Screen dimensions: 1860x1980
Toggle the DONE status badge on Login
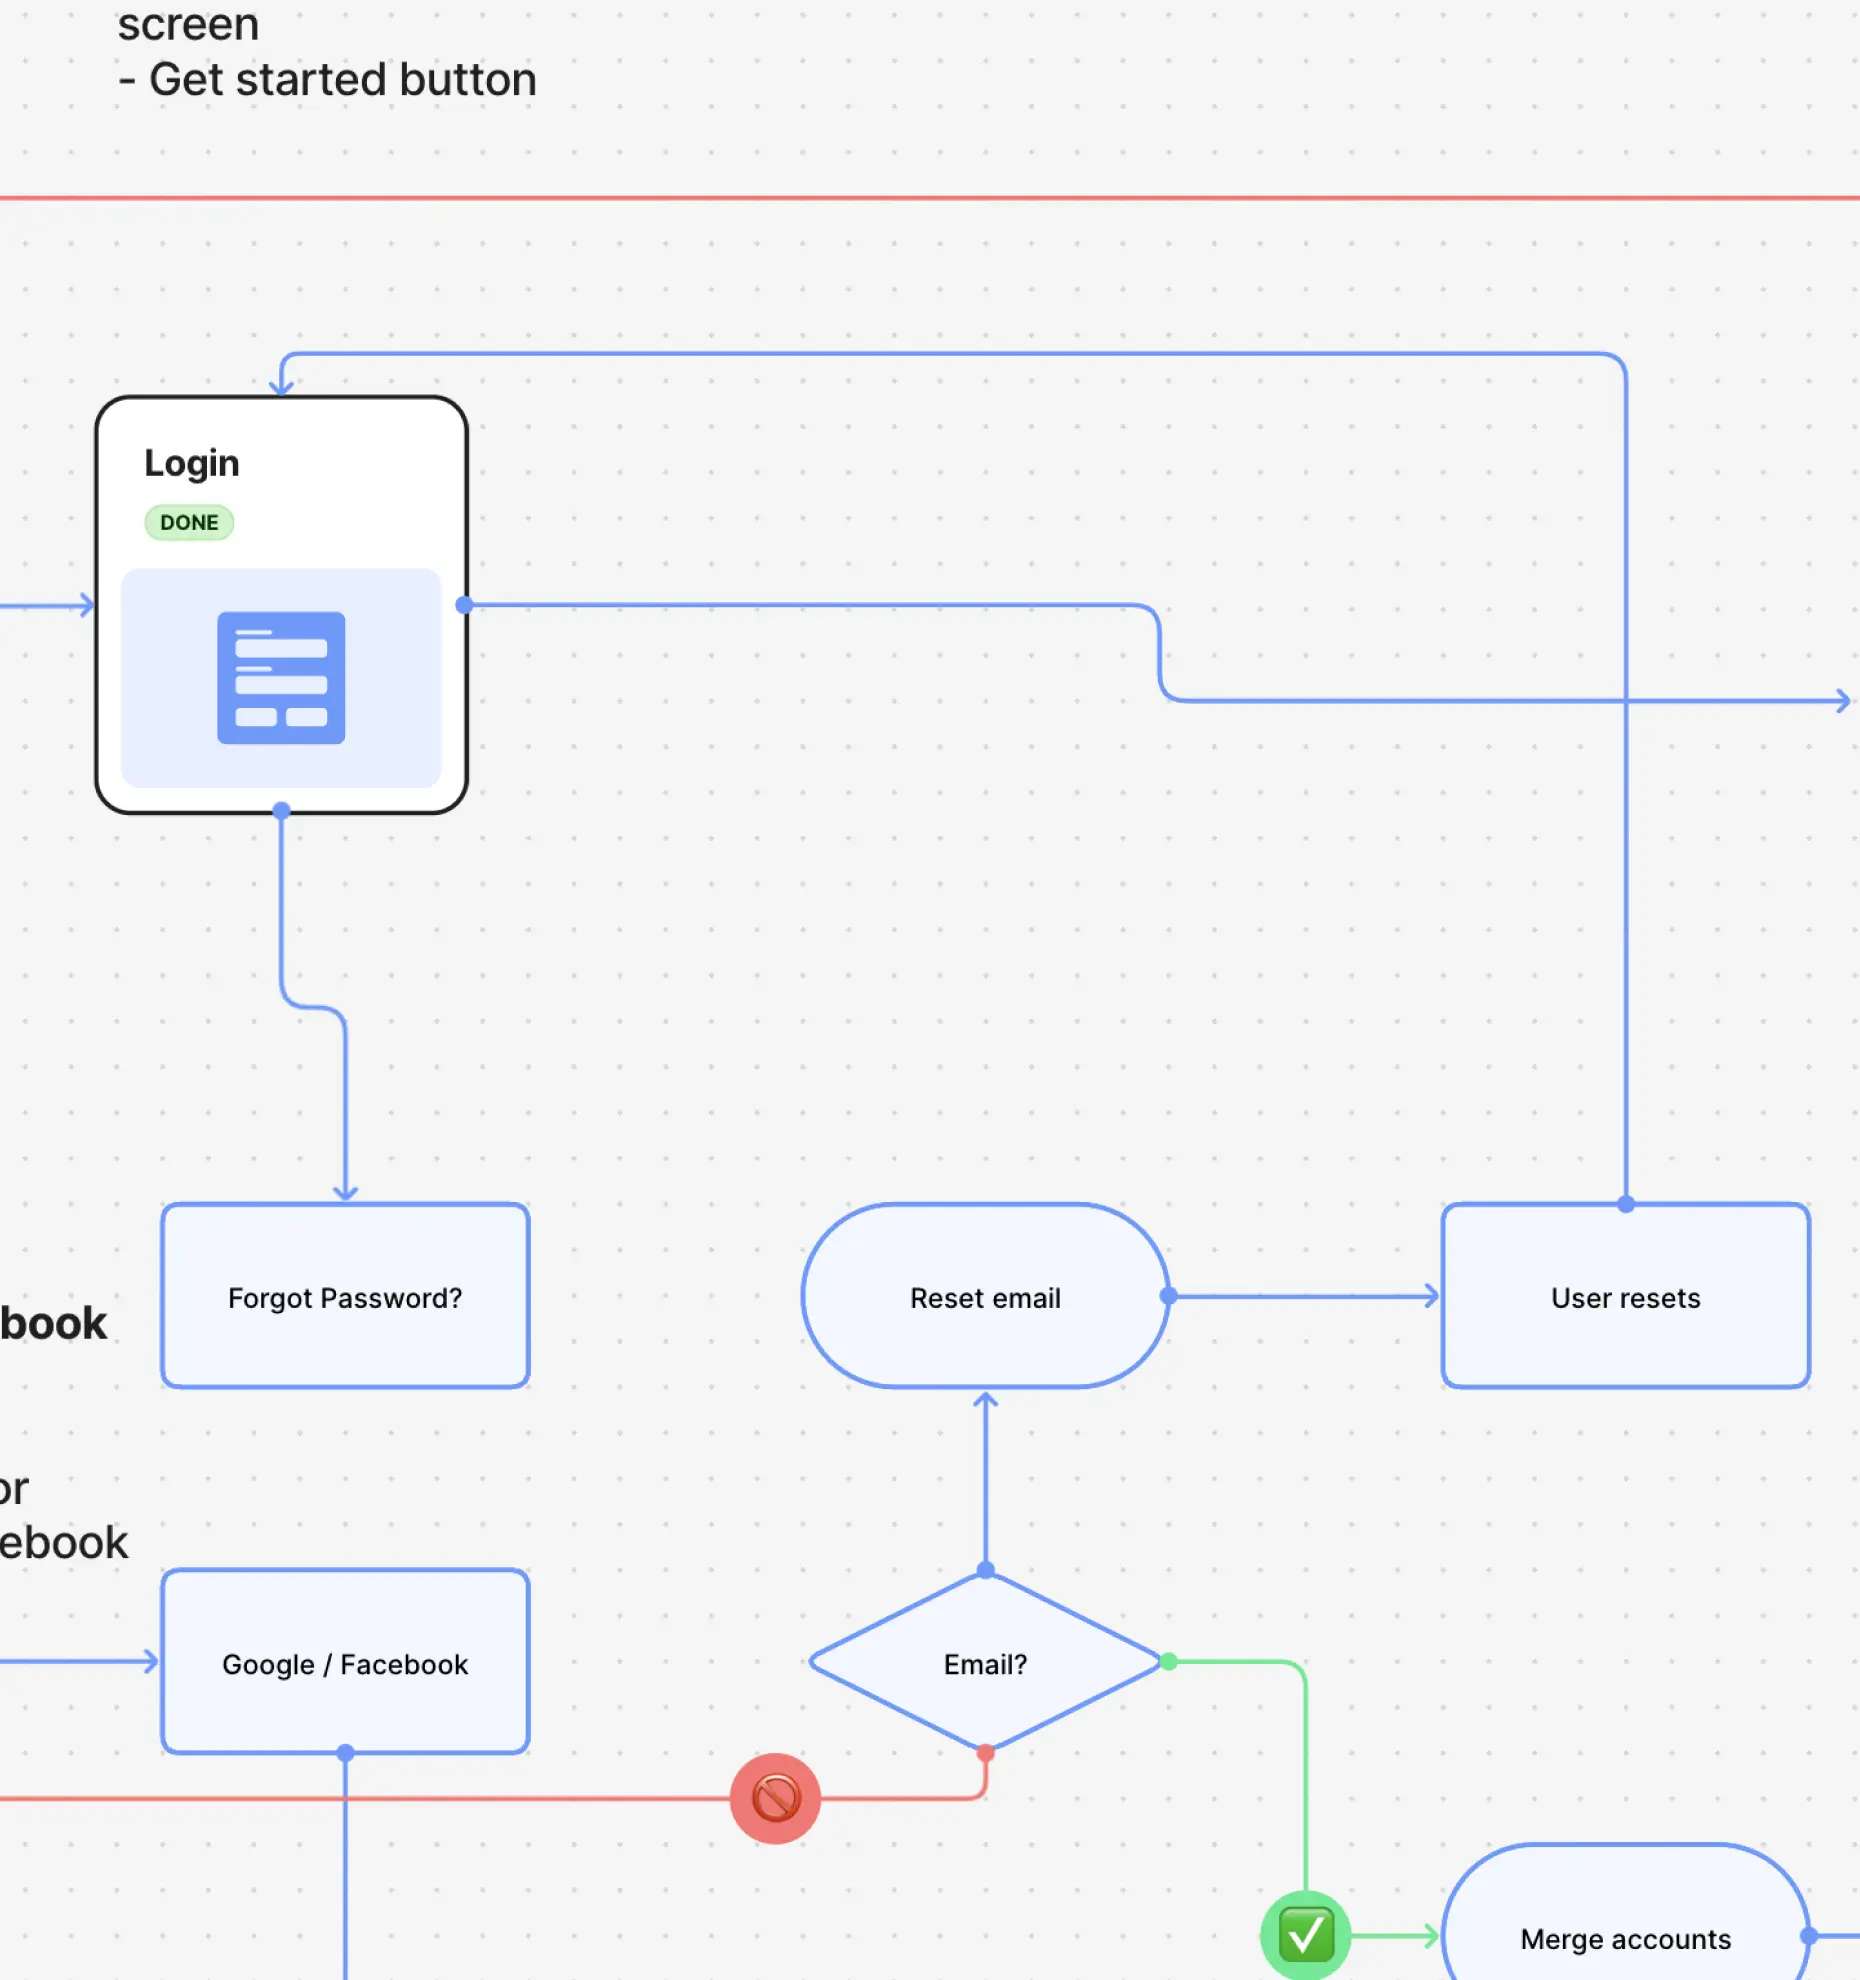point(188,521)
